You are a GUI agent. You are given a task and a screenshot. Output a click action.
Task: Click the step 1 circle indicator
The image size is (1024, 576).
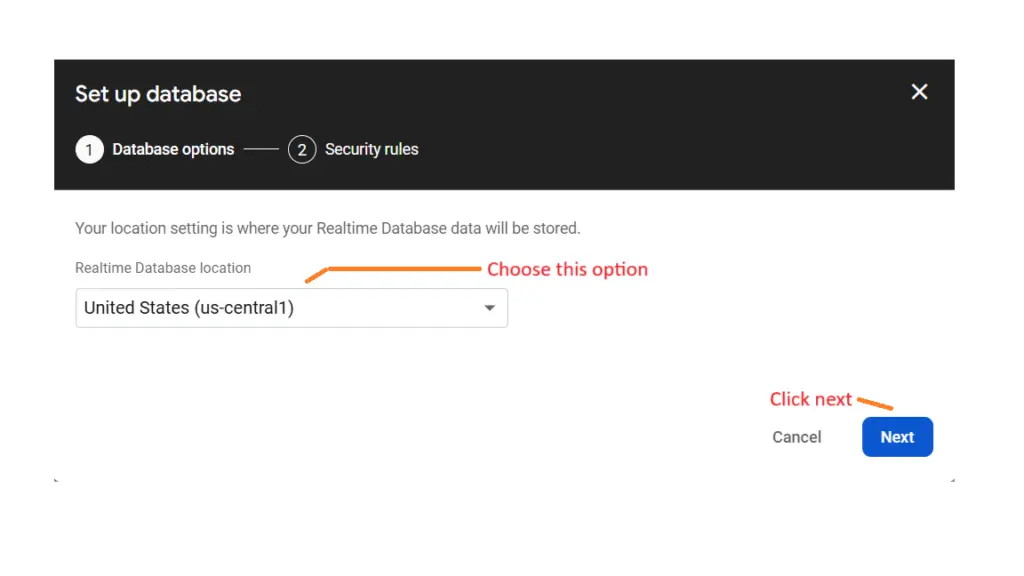(89, 150)
